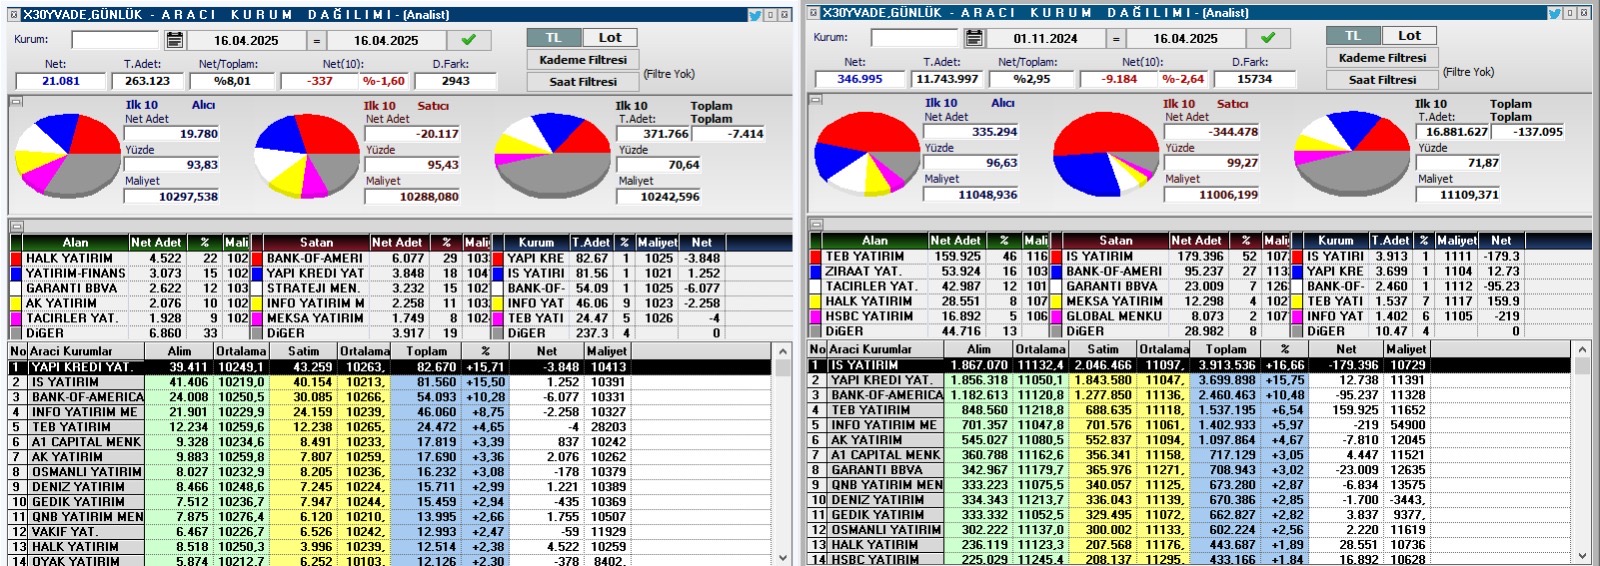
Task: Click blue swatch beside YATIRIM-FINANS in left window
Action: click(16, 273)
